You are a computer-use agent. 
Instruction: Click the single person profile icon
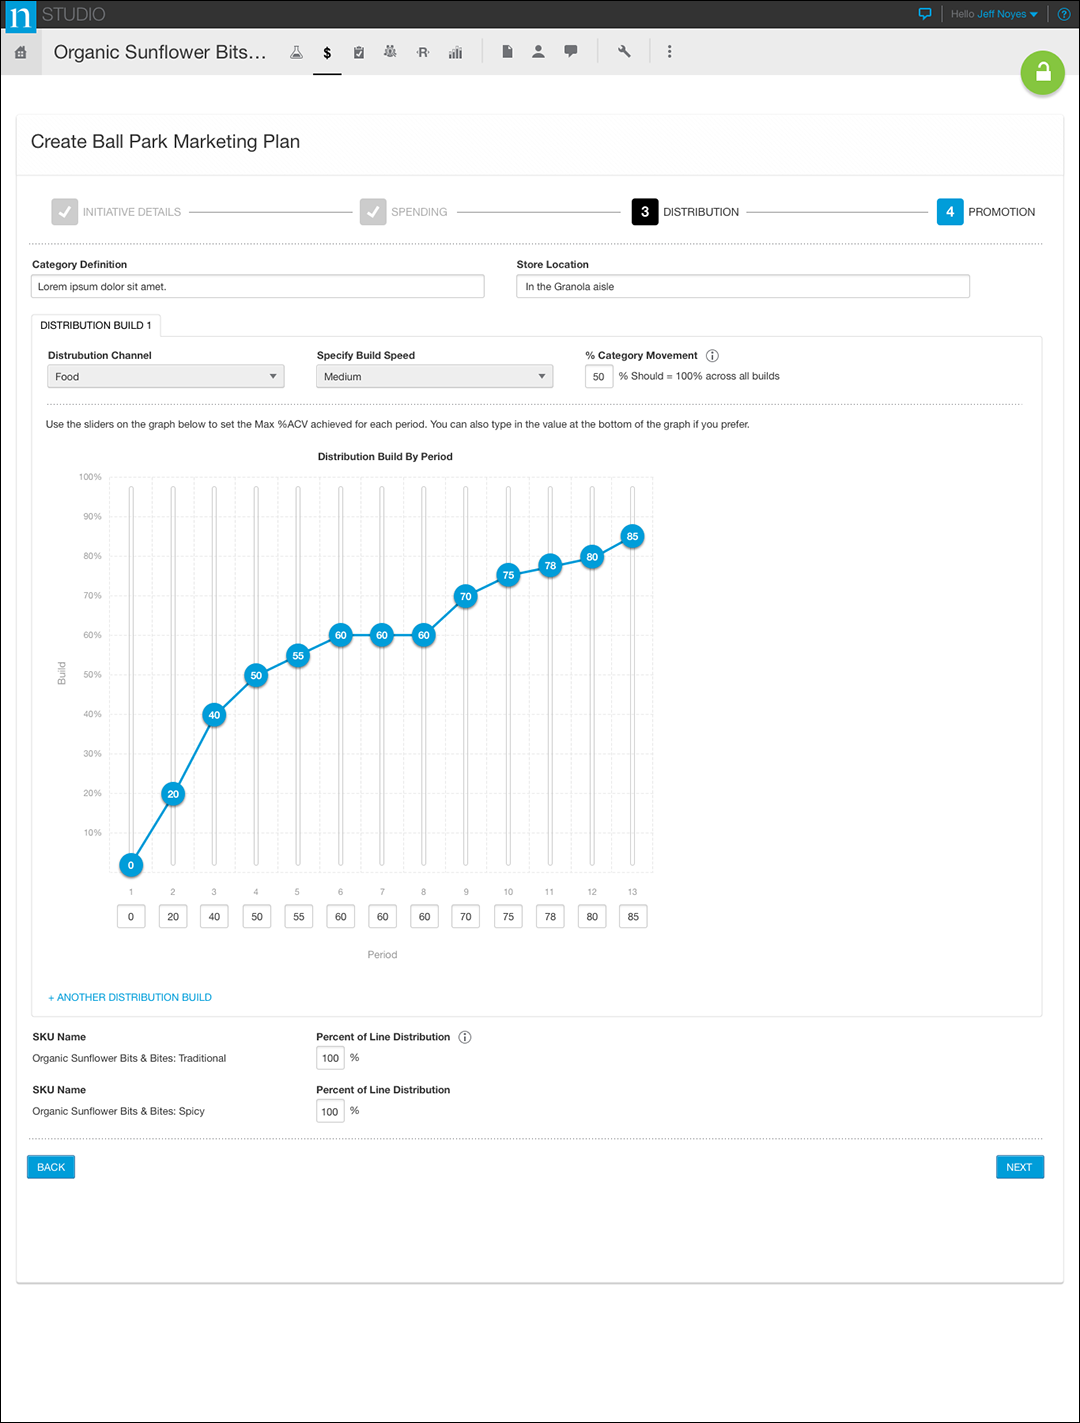pos(538,51)
